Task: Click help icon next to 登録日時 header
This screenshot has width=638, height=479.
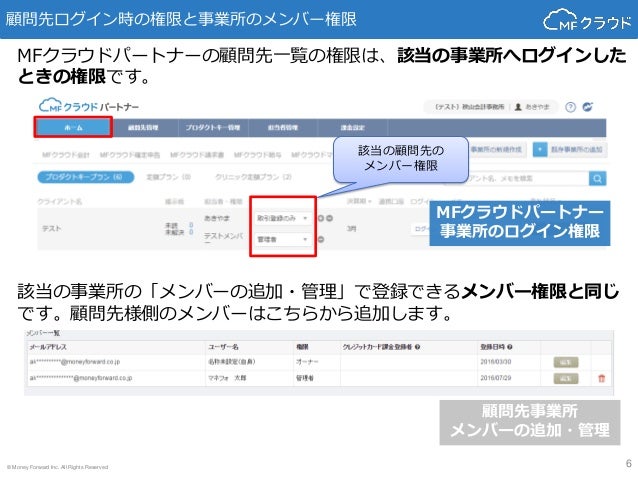Action: click(x=510, y=347)
